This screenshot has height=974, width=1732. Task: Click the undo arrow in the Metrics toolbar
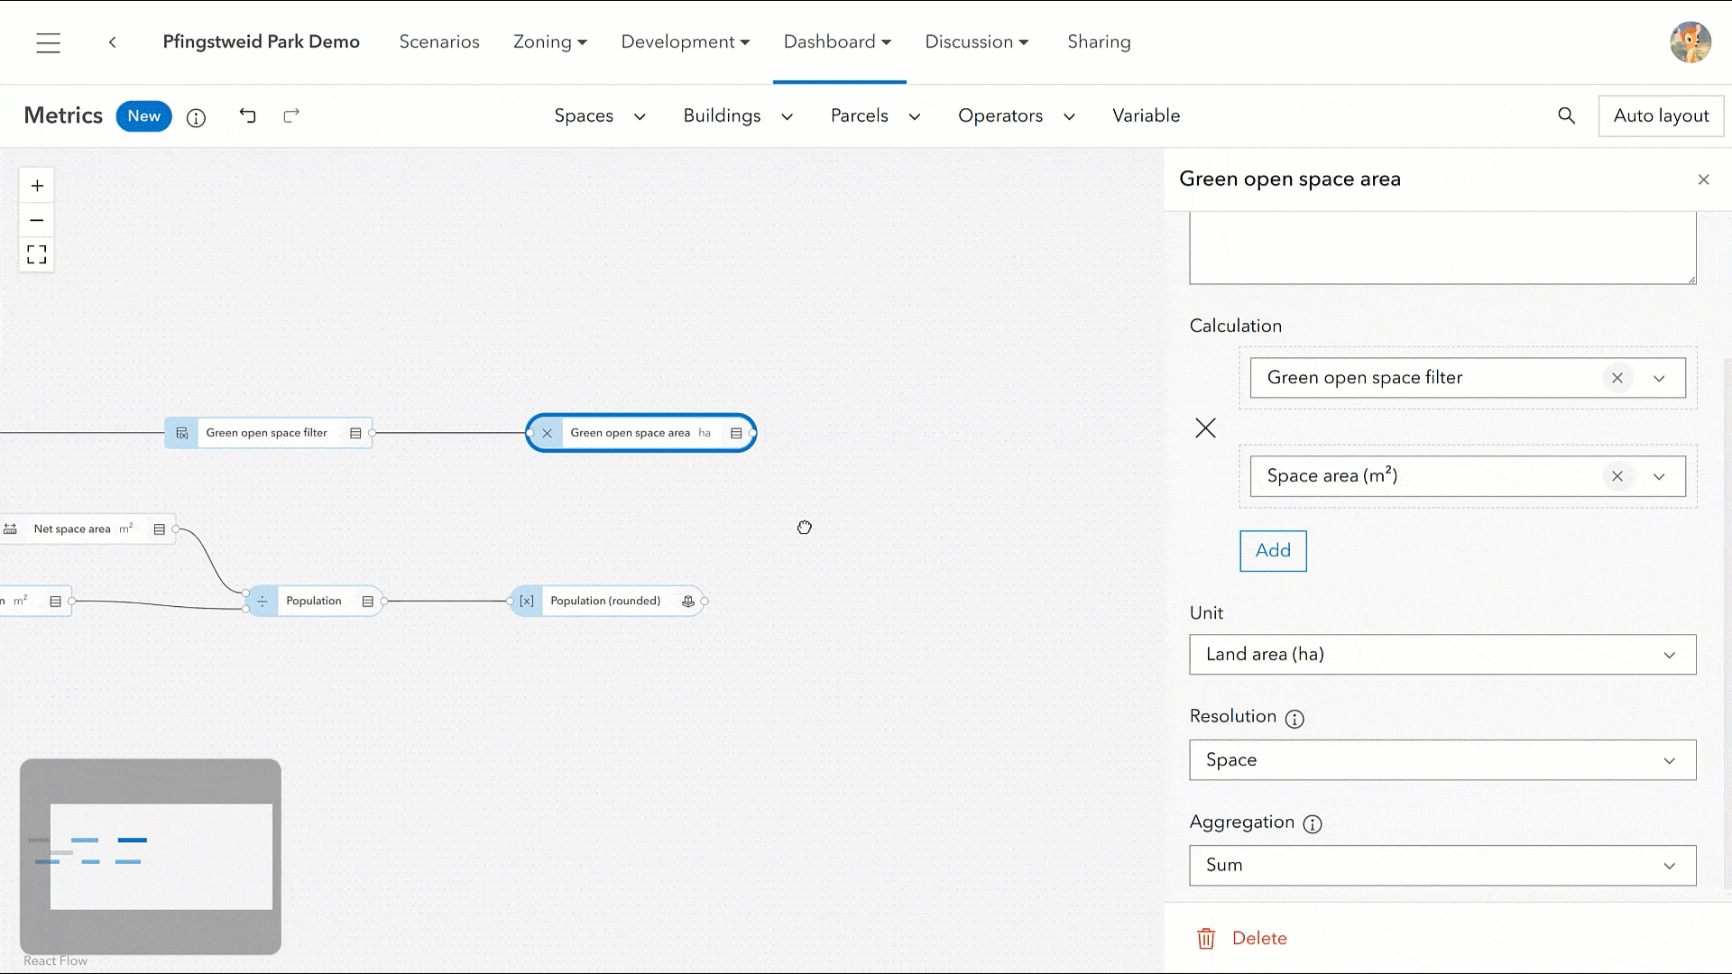[248, 116]
